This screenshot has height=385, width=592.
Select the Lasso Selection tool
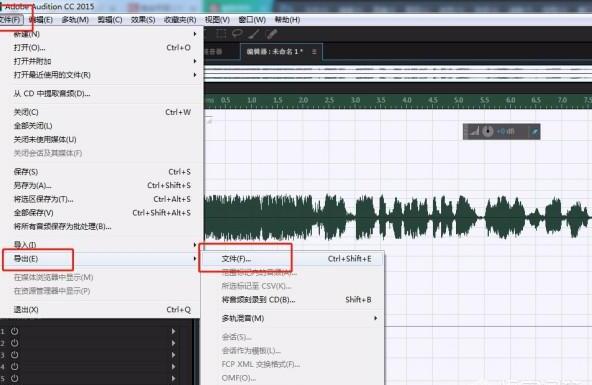[237, 34]
